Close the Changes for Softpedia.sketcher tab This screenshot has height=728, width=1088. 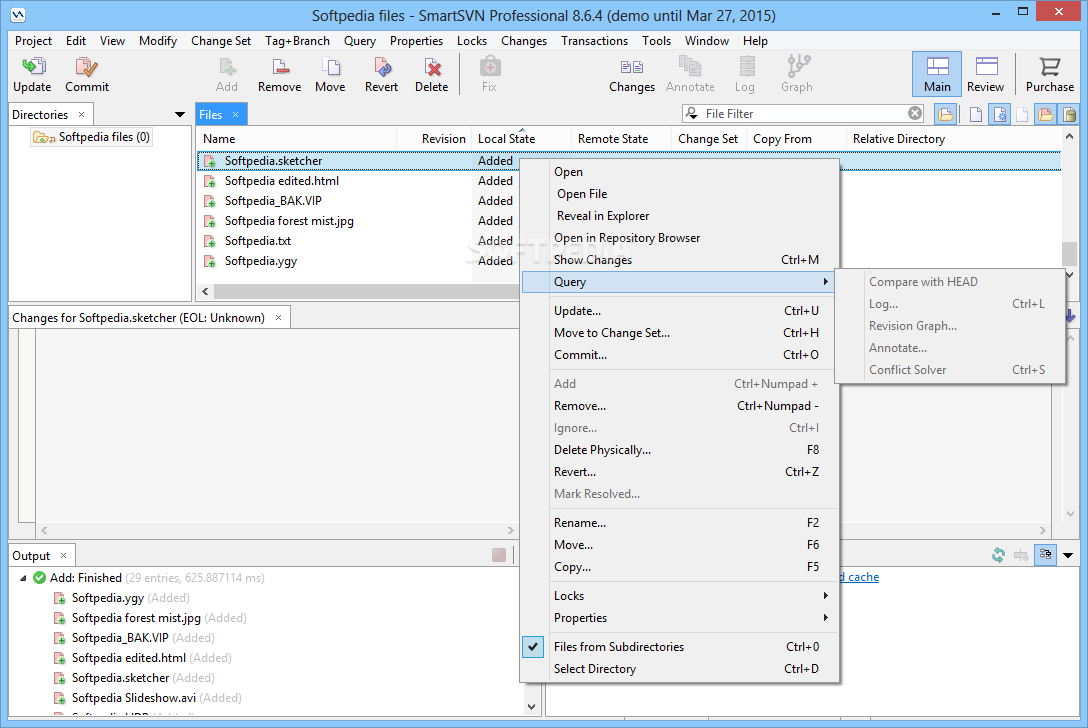click(x=278, y=317)
